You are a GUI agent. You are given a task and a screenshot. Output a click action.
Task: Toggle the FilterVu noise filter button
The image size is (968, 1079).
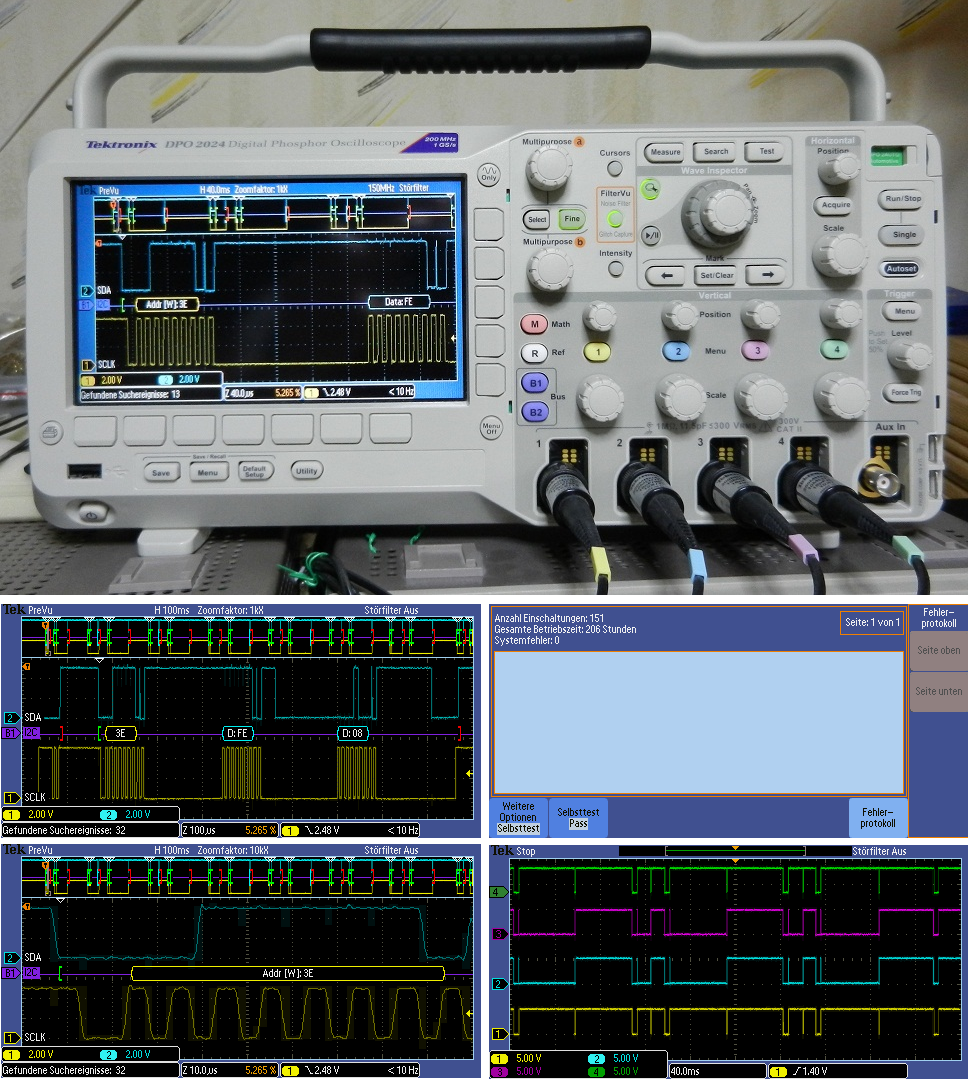point(614,219)
